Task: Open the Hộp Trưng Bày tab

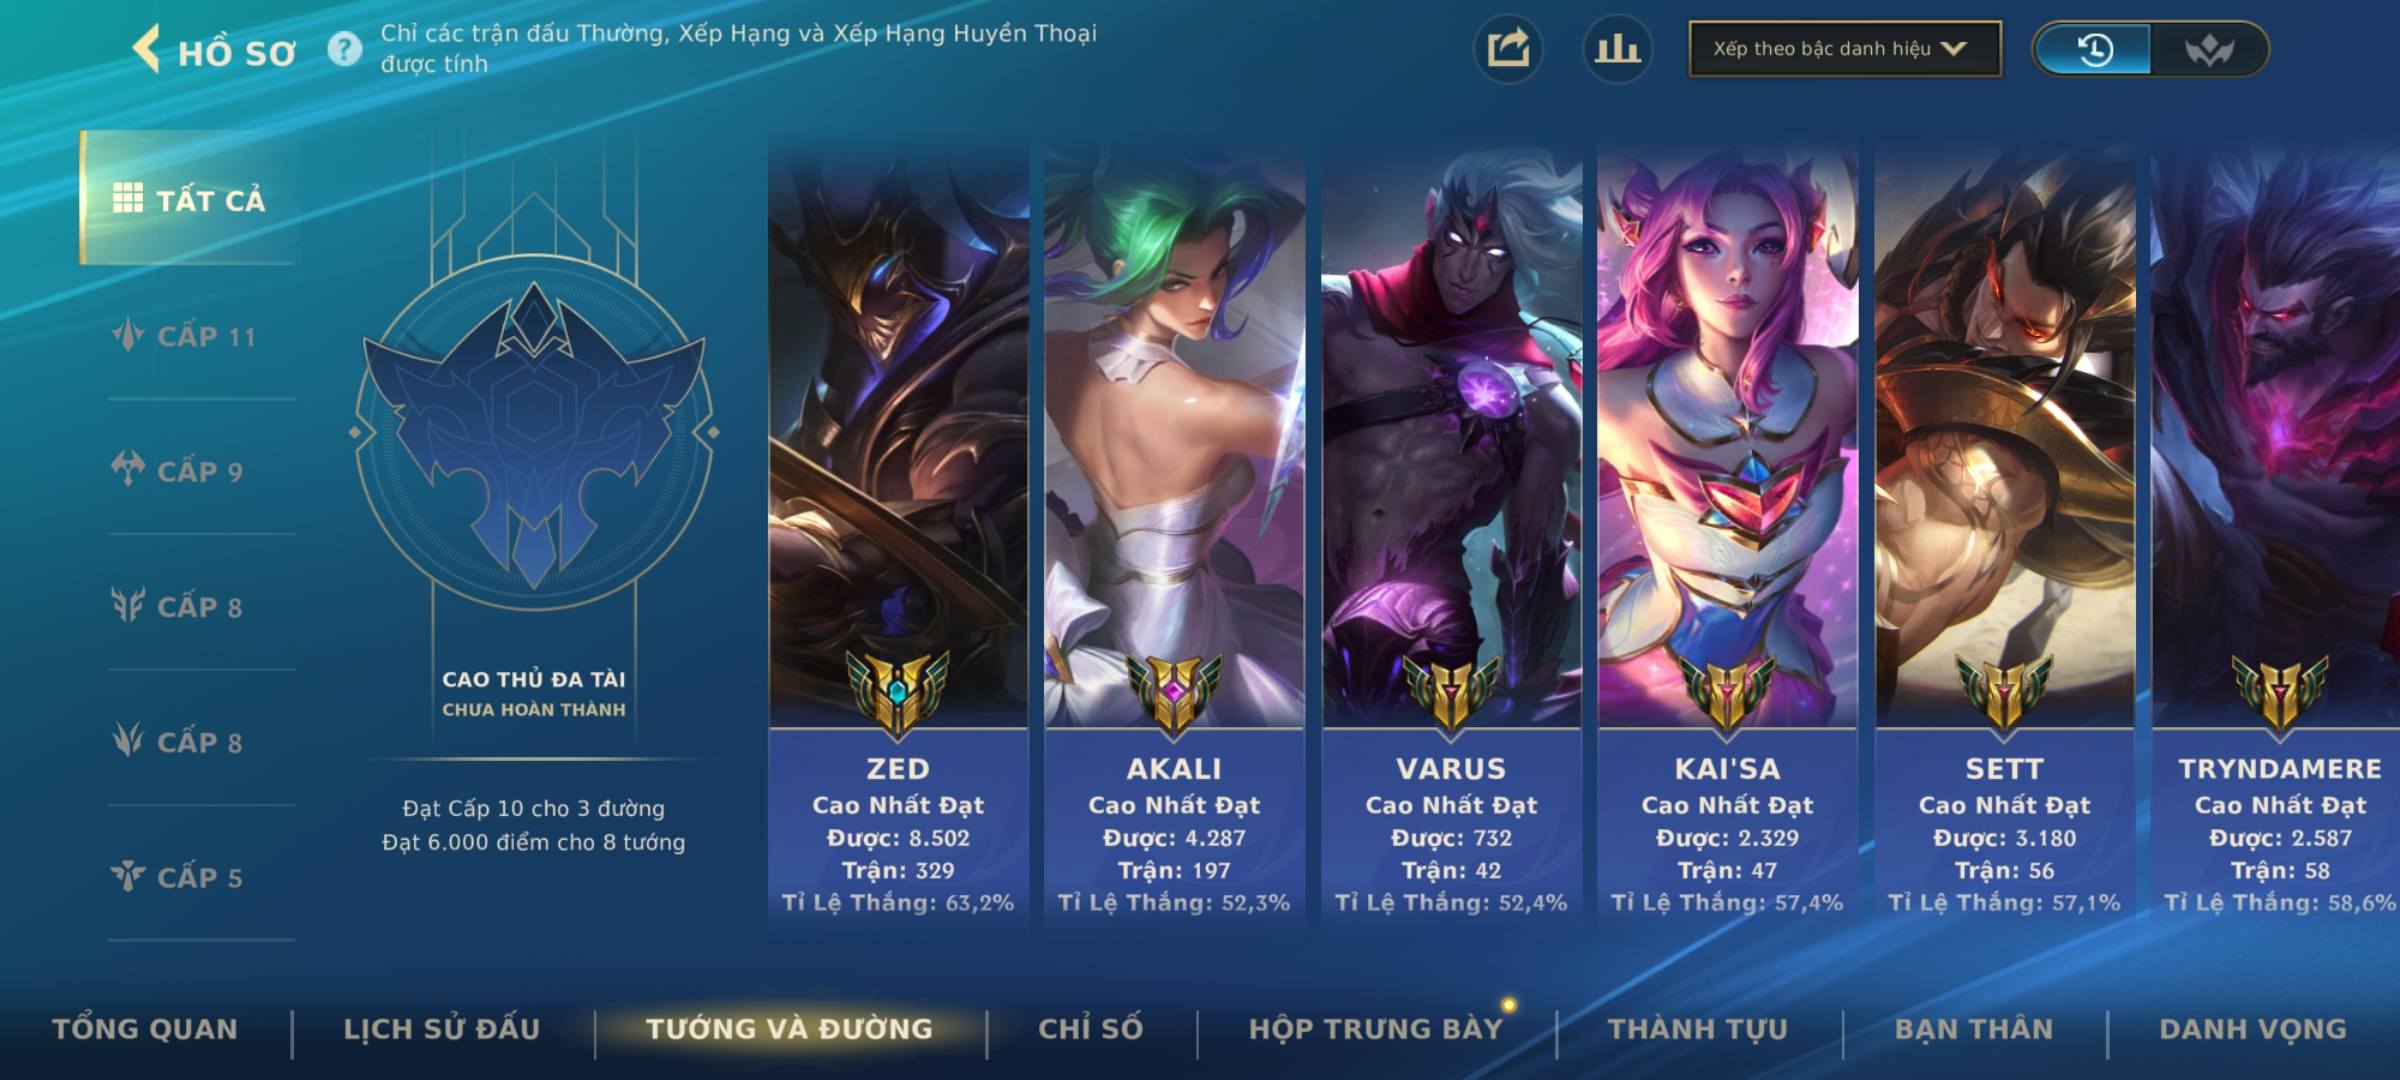Action: (1376, 1029)
